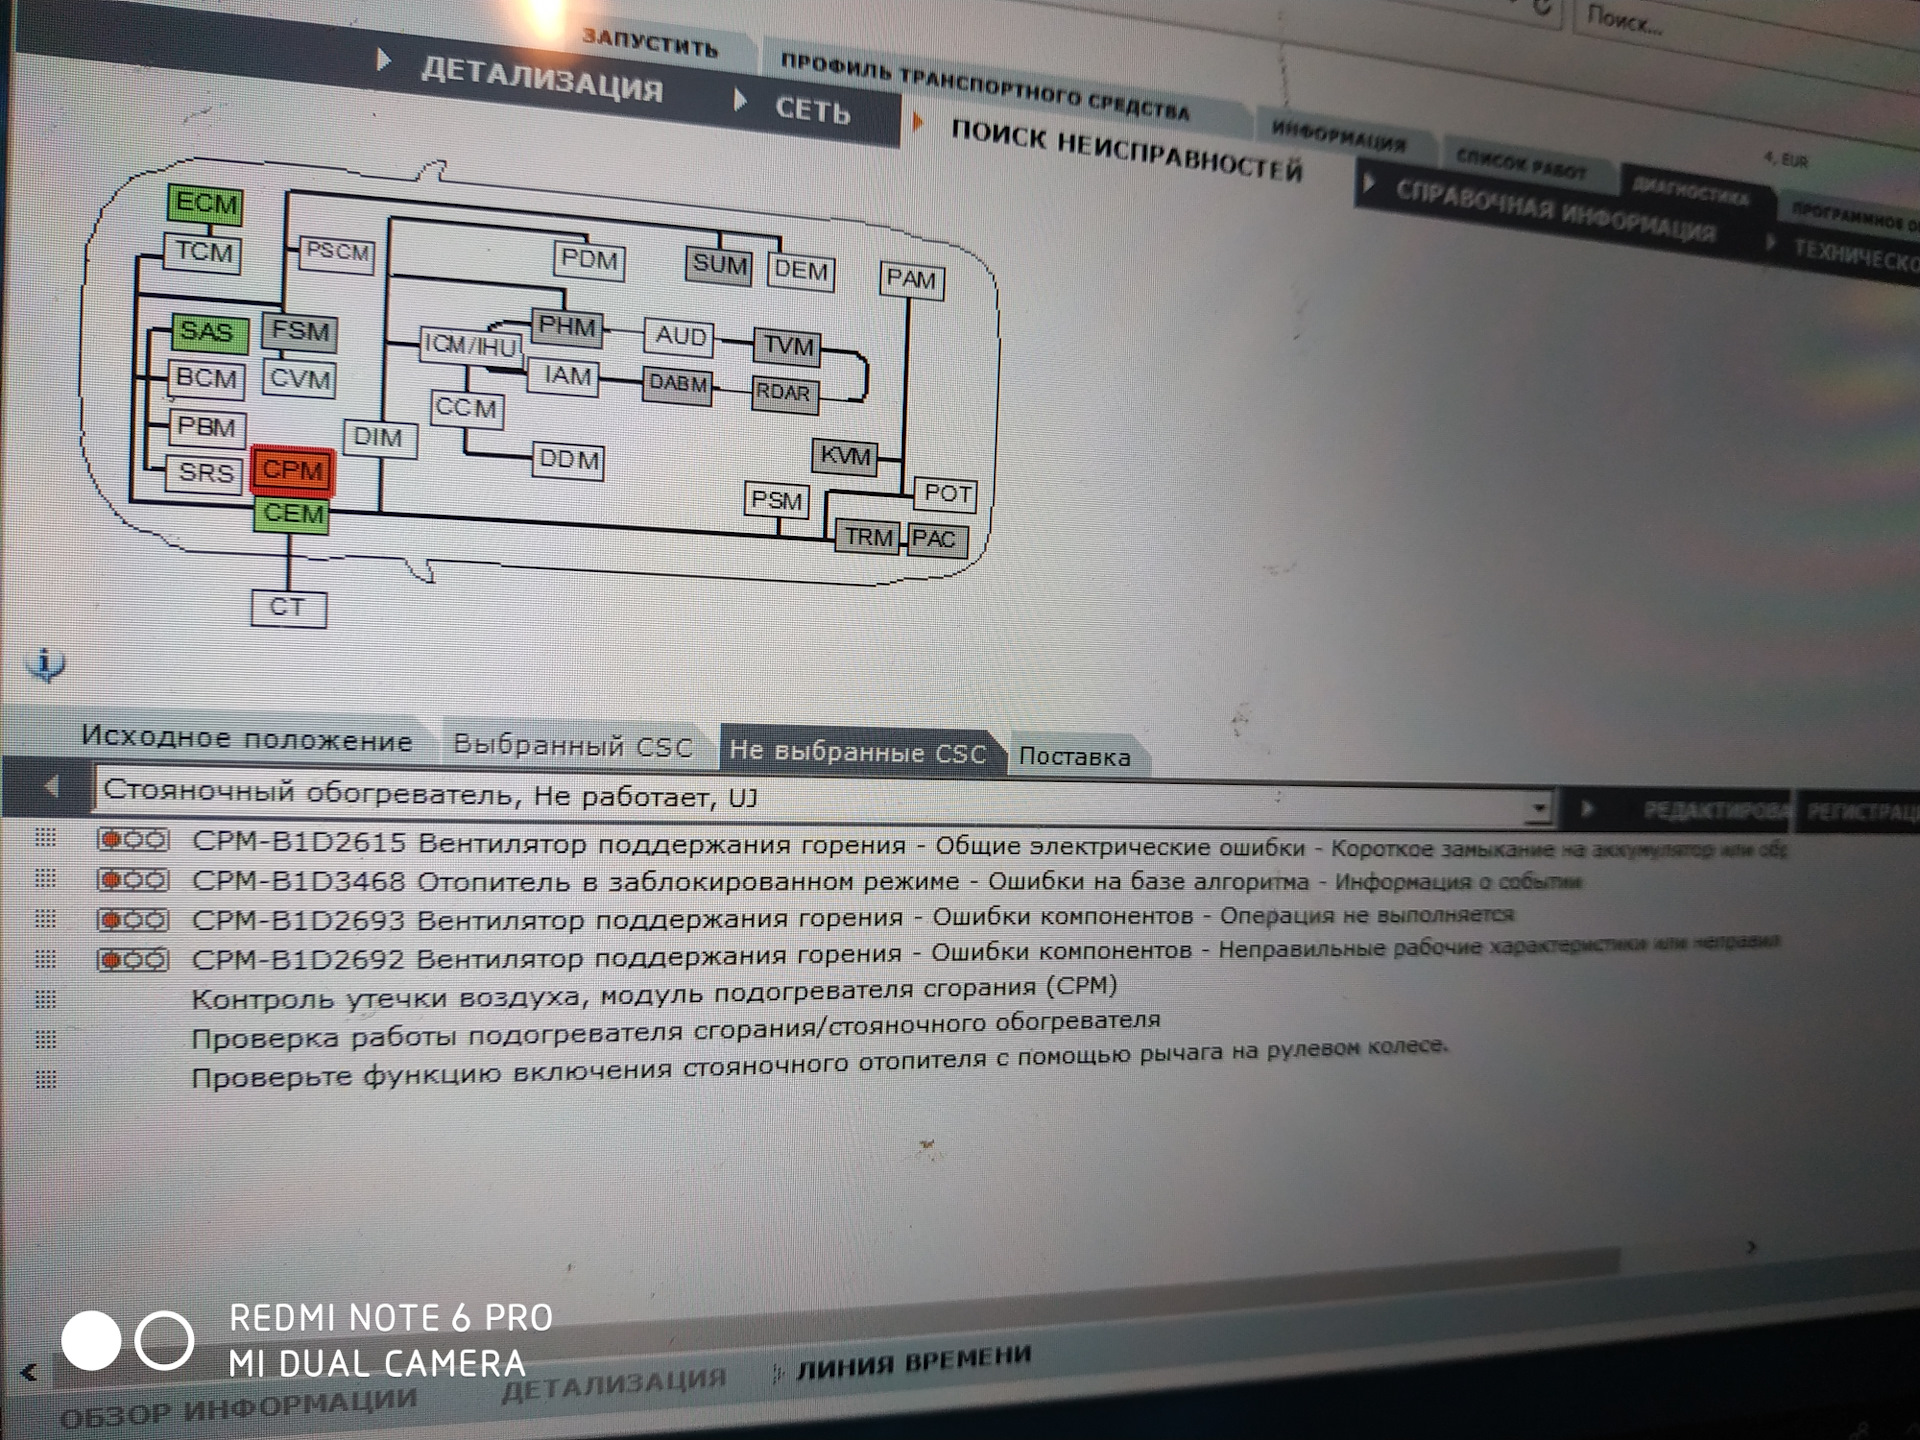This screenshot has width=1920, height=1440.
Task: Toggle status indicator for CPM-B1D3468
Action: click(132, 880)
